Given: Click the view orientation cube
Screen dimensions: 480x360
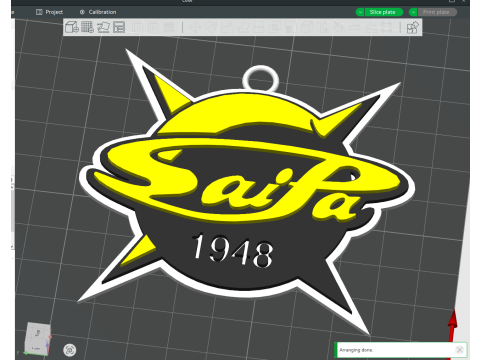Looking at the screenshot, I should [x=37, y=338].
